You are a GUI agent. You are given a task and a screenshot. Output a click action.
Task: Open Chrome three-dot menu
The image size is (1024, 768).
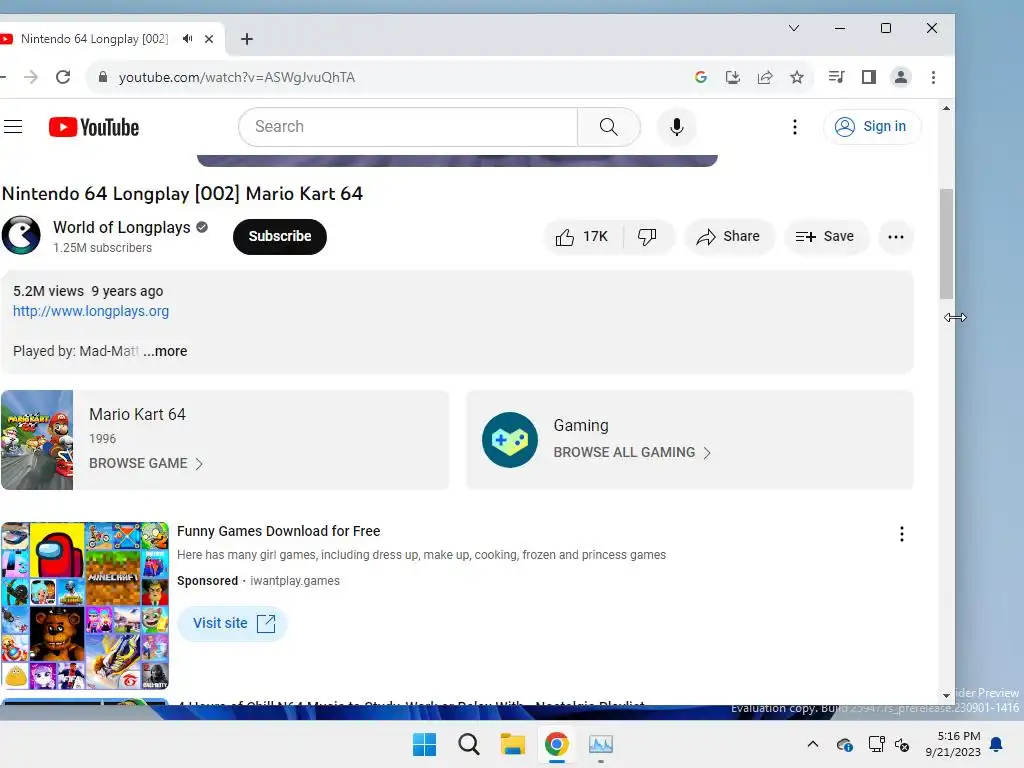[x=933, y=77]
